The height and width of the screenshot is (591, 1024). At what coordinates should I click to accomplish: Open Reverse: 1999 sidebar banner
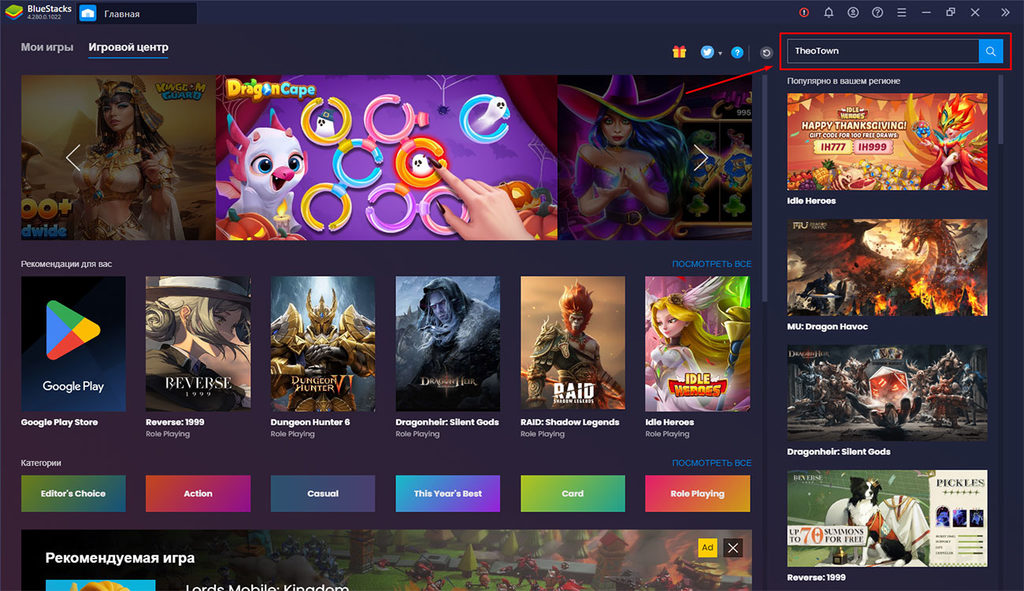(887, 518)
